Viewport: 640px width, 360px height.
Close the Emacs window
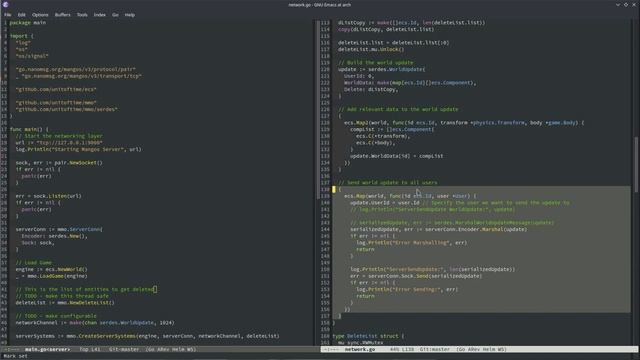tap(634, 4)
